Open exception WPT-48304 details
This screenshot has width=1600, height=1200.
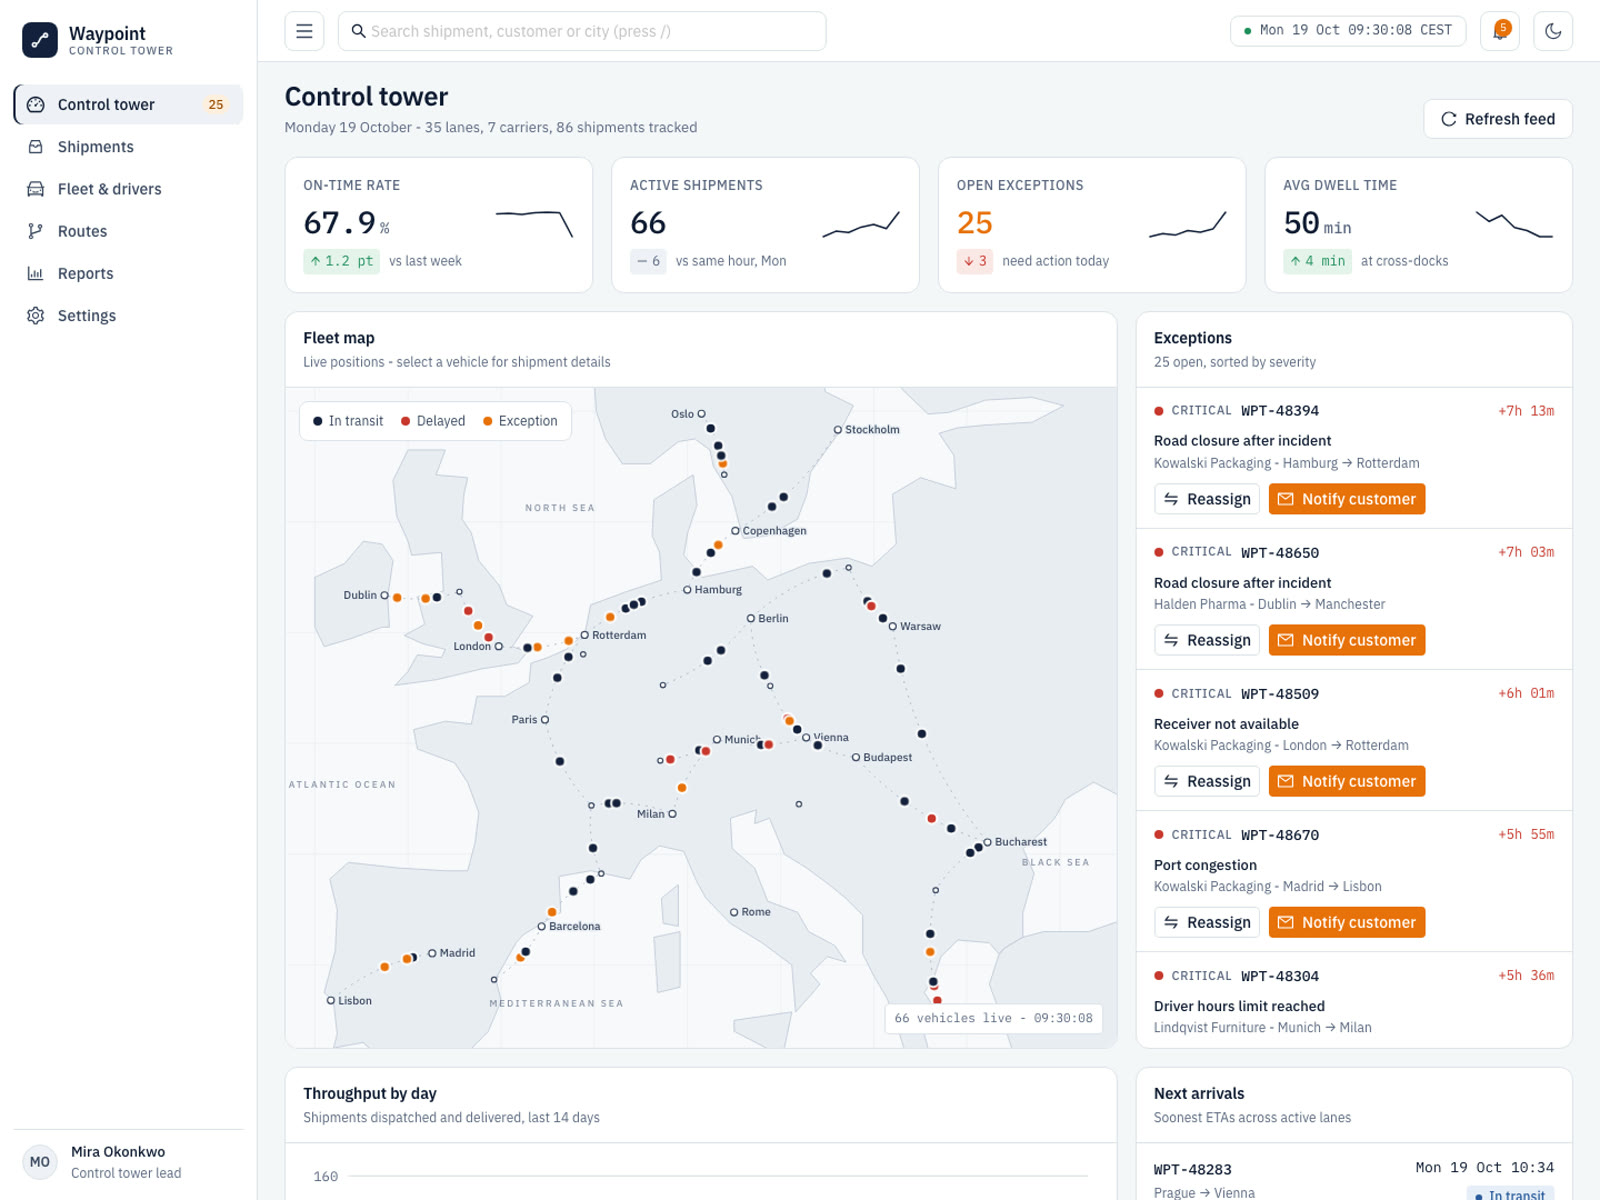tap(1354, 1000)
